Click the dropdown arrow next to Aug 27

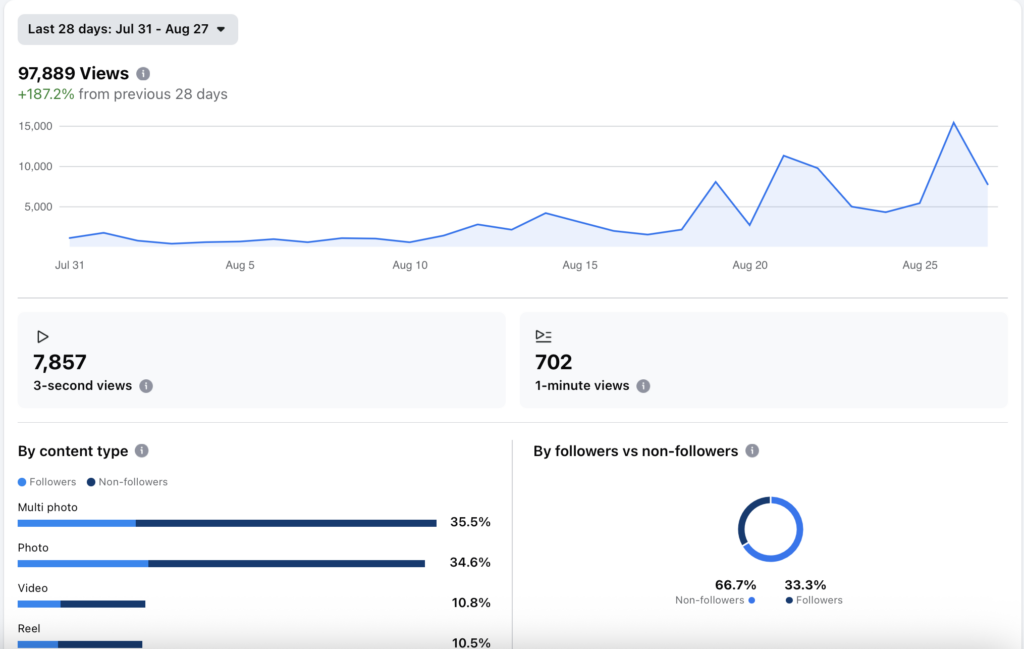[x=221, y=29]
